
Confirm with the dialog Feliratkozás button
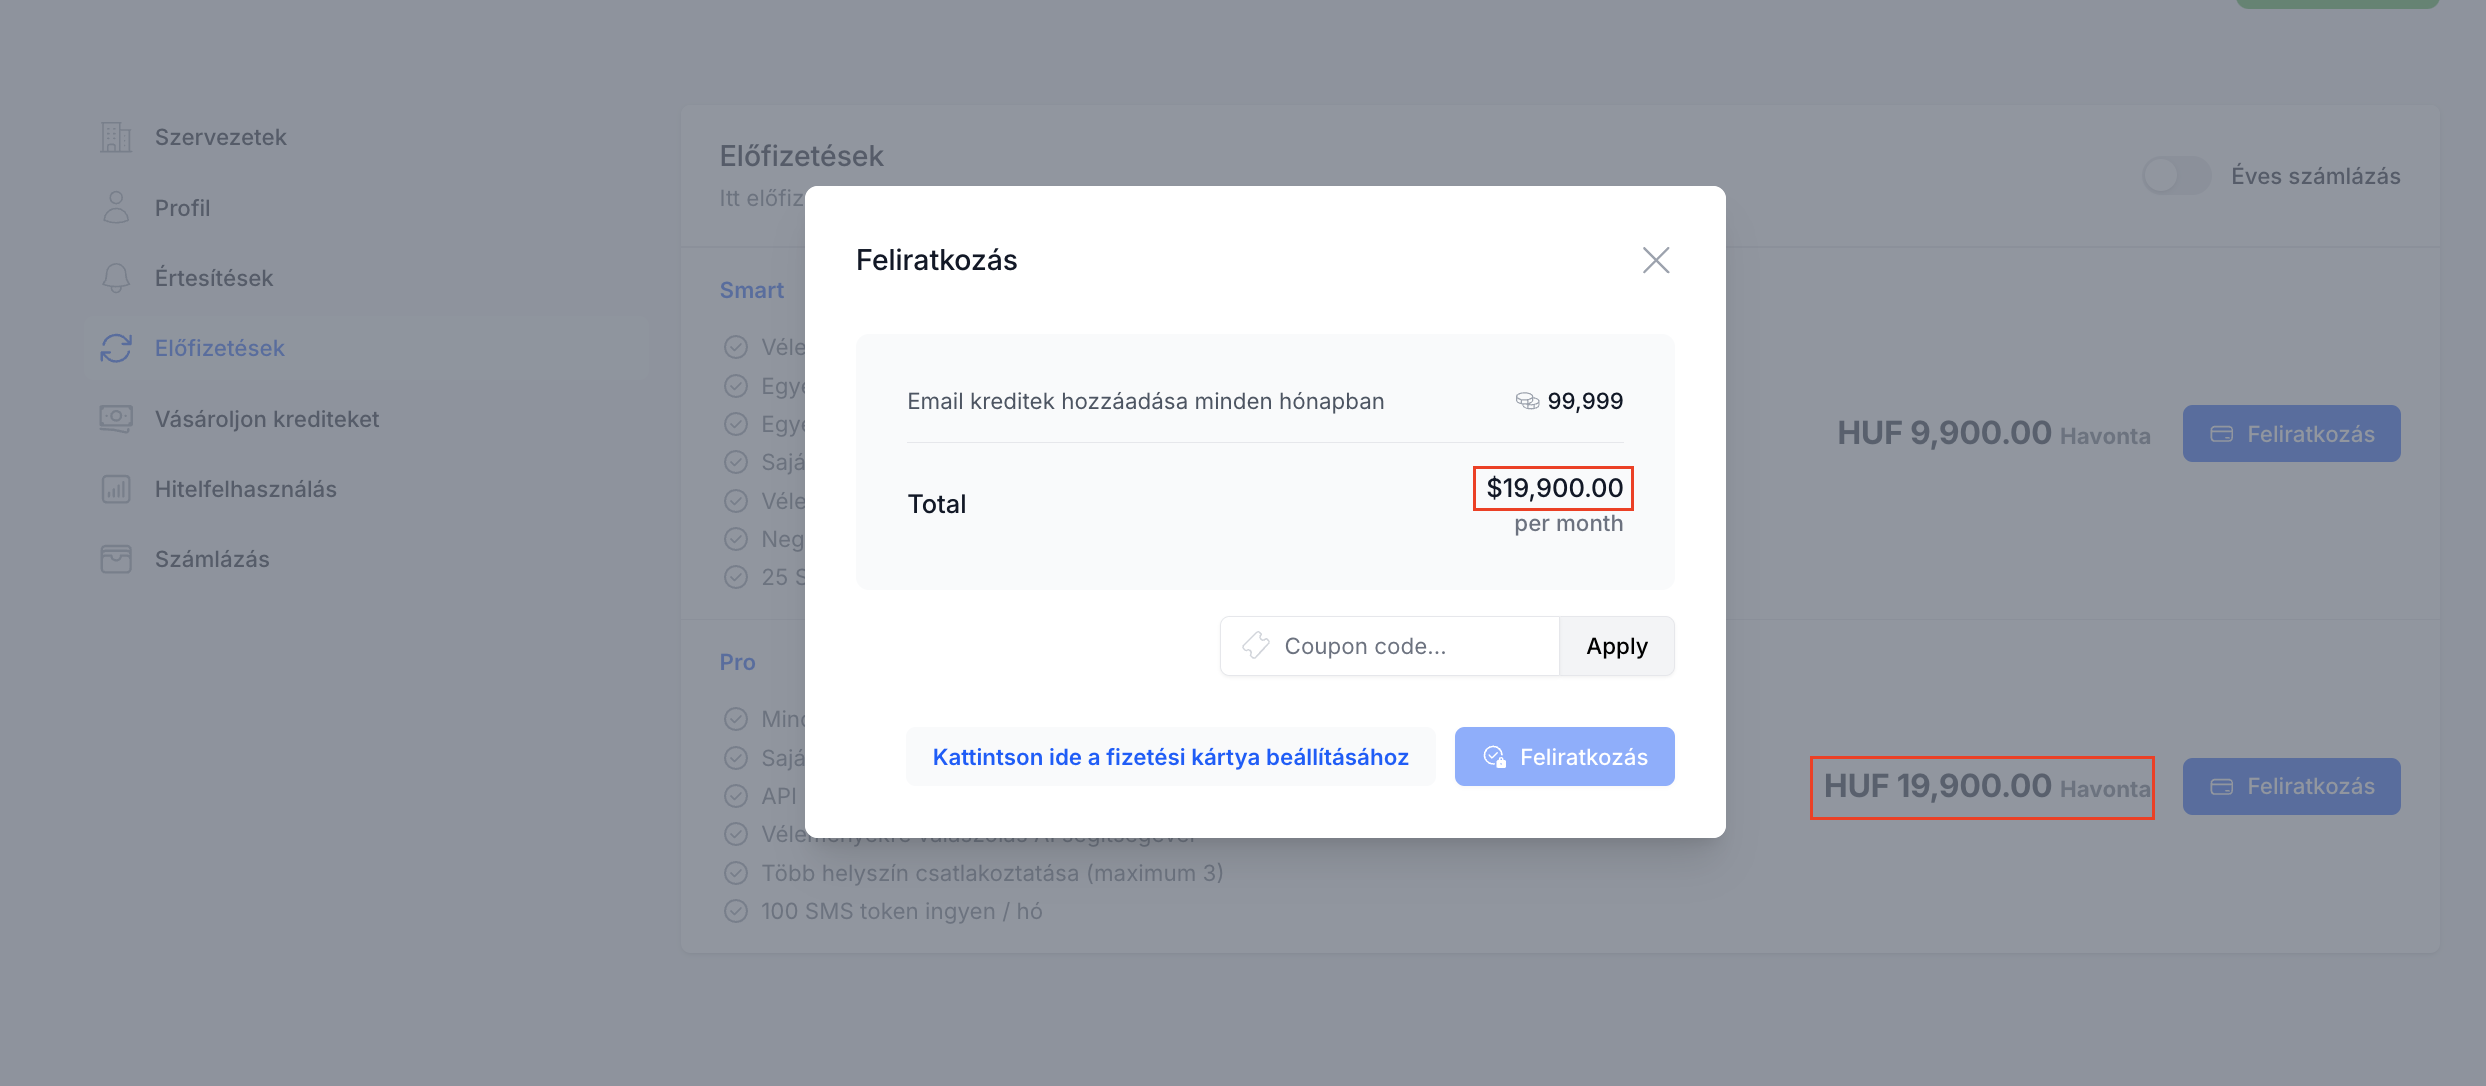pyautogui.click(x=1564, y=757)
